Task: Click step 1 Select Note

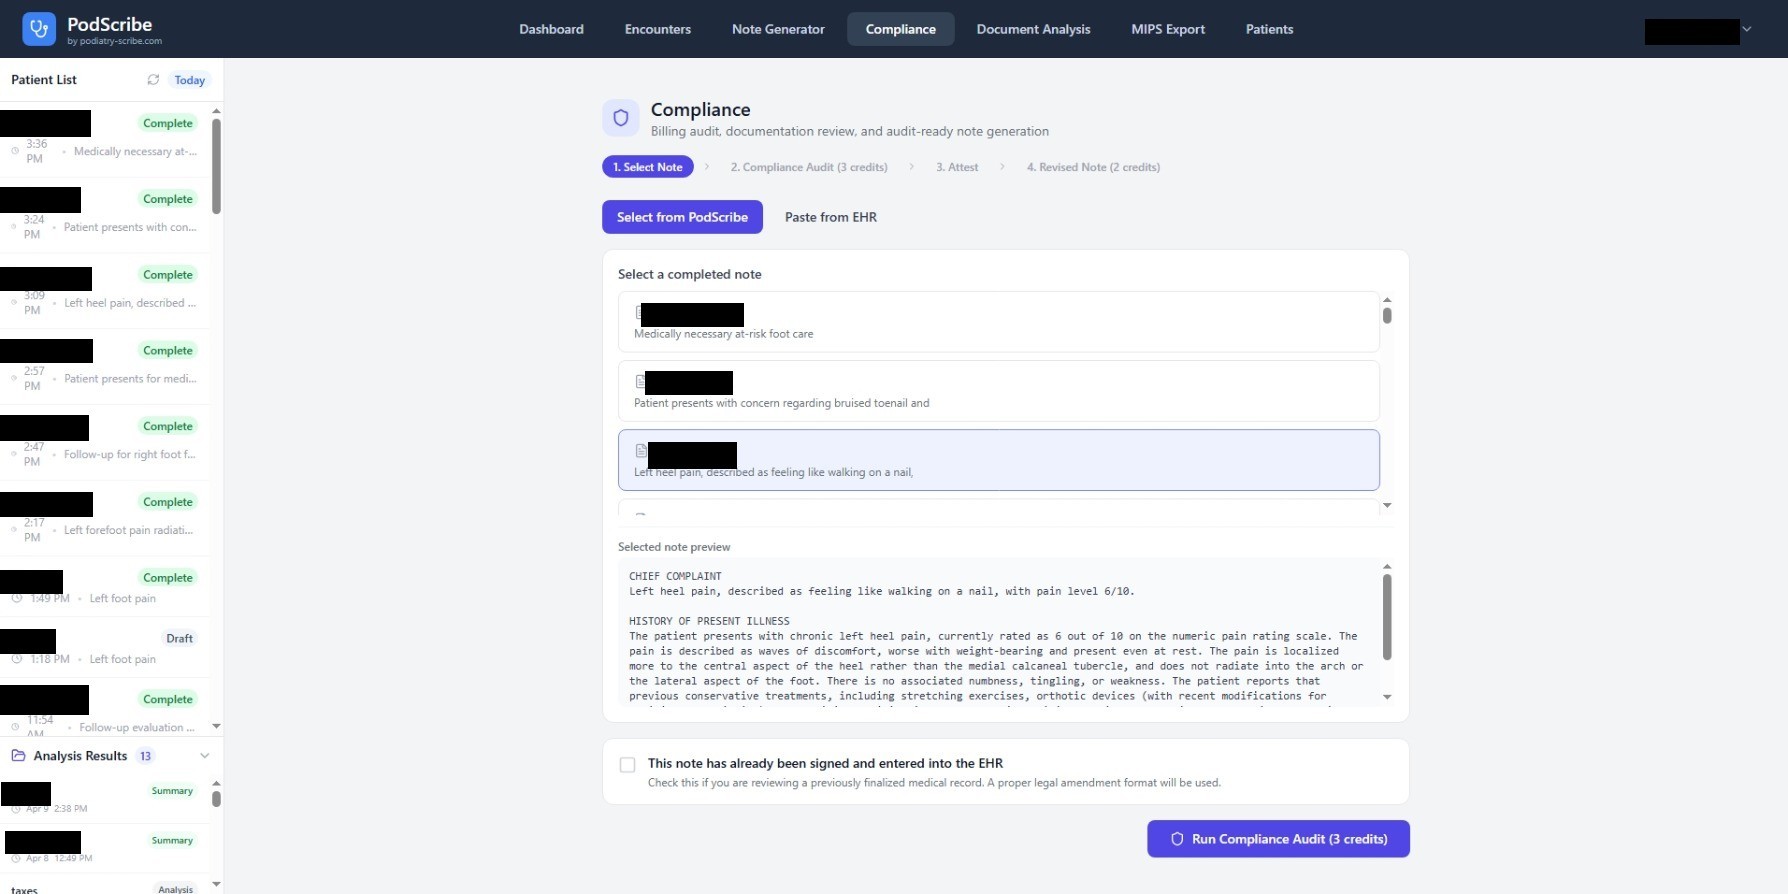Action: [x=647, y=167]
